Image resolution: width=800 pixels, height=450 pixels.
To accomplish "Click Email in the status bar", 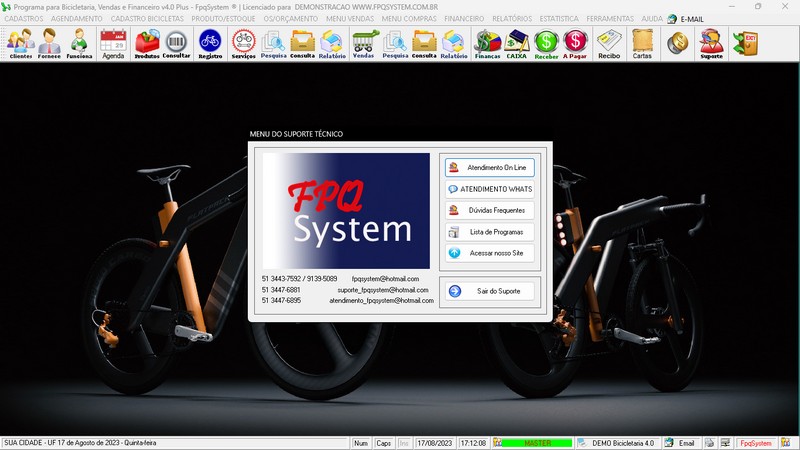I will click(680, 443).
